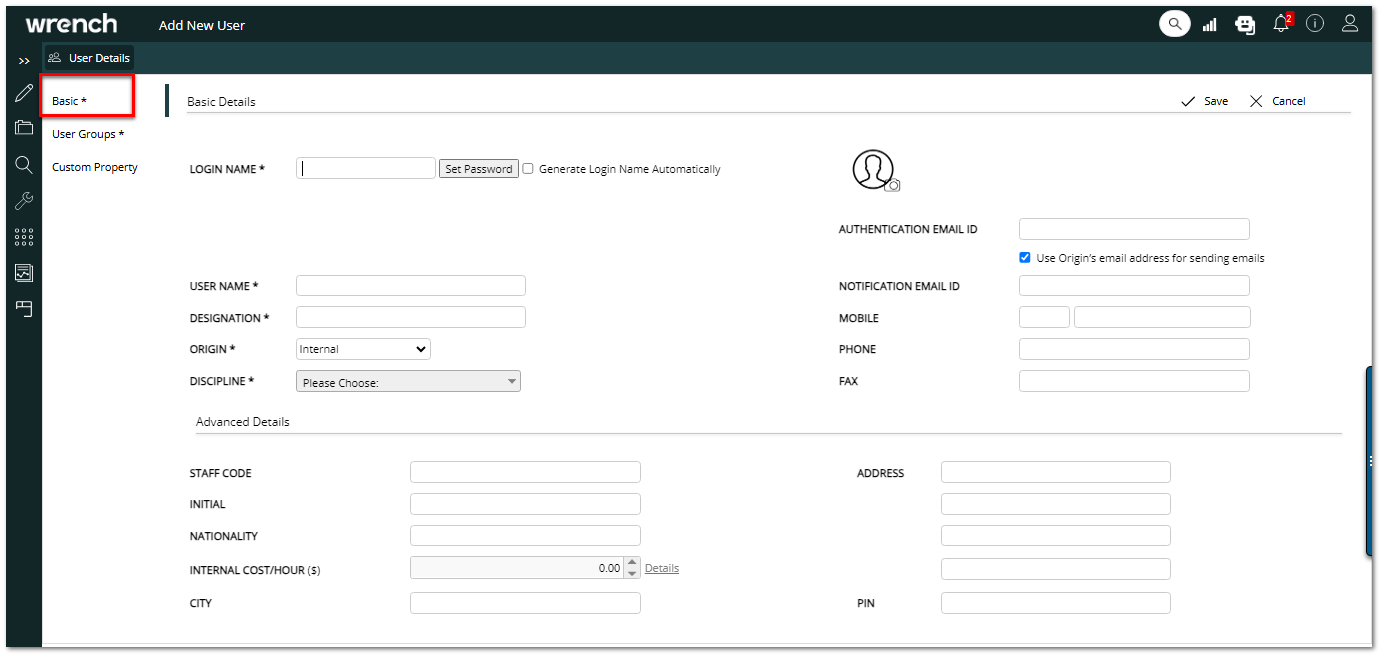This screenshot has width=1382, height=657.
Task: Click the PIN input field
Action: click(1056, 603)
